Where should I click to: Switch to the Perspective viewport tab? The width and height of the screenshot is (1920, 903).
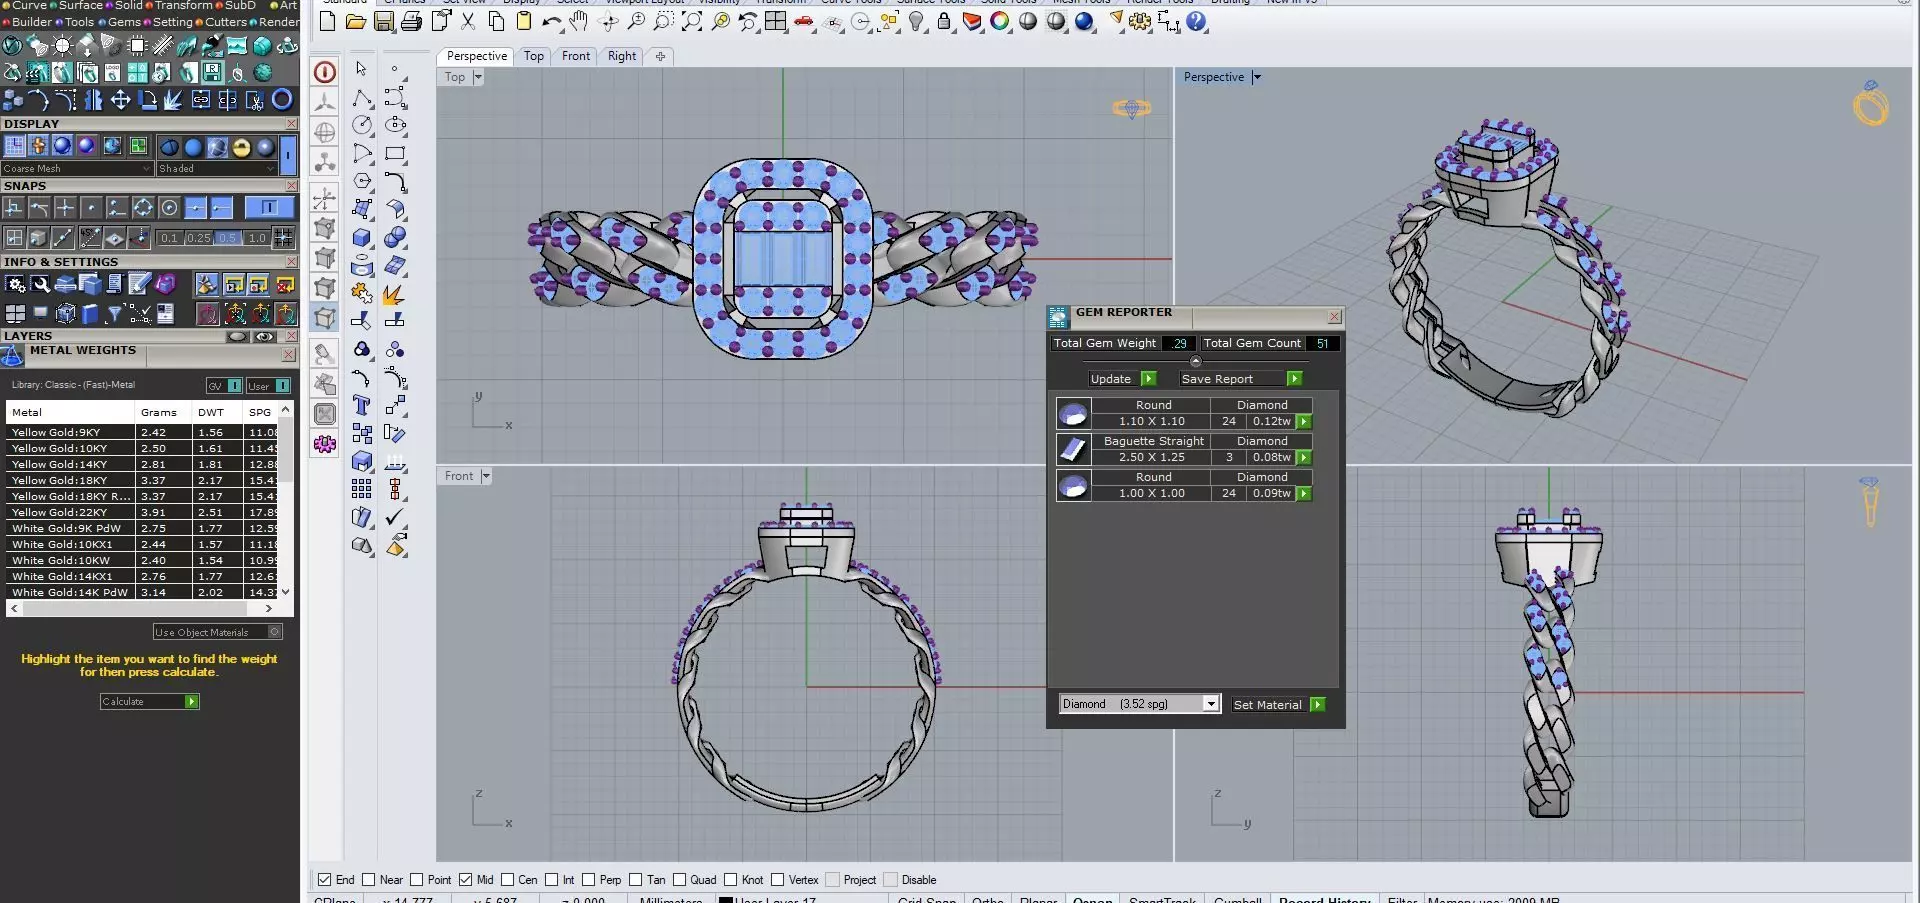click(x=477, y=56)
